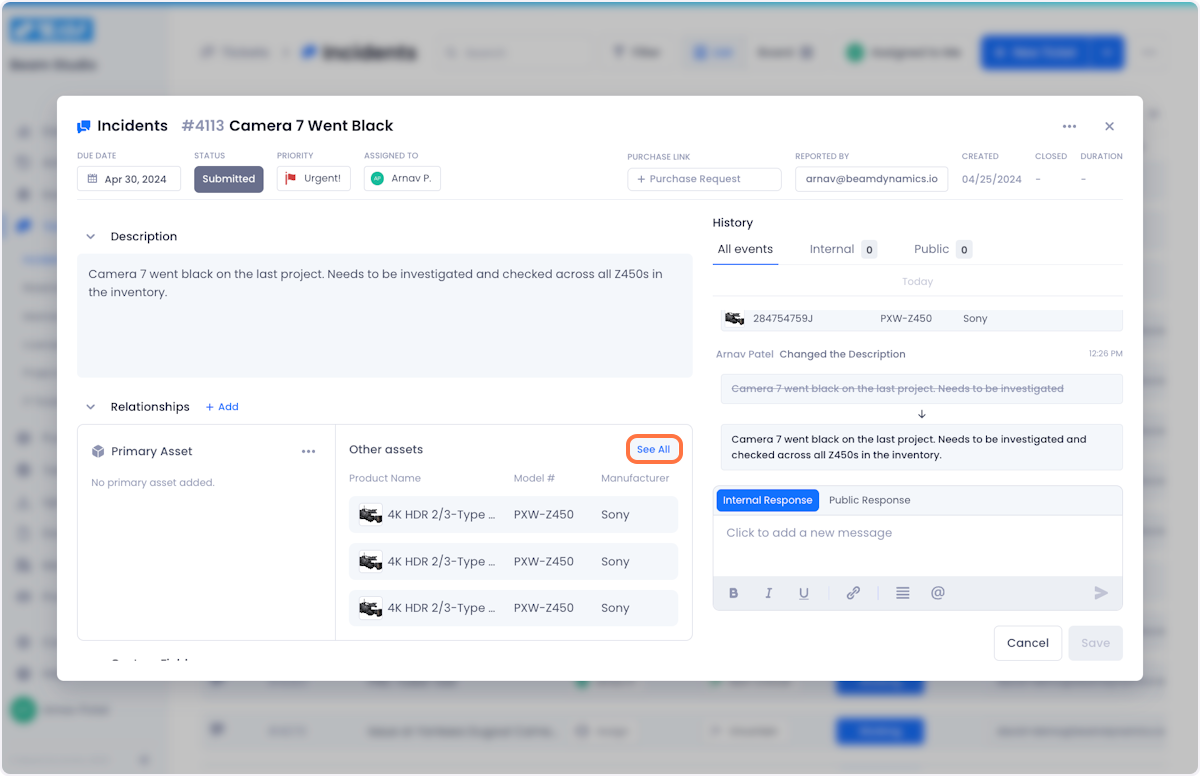
Task: Edit the incident description text
Action: pyautogui.click(x=385, y=315)
